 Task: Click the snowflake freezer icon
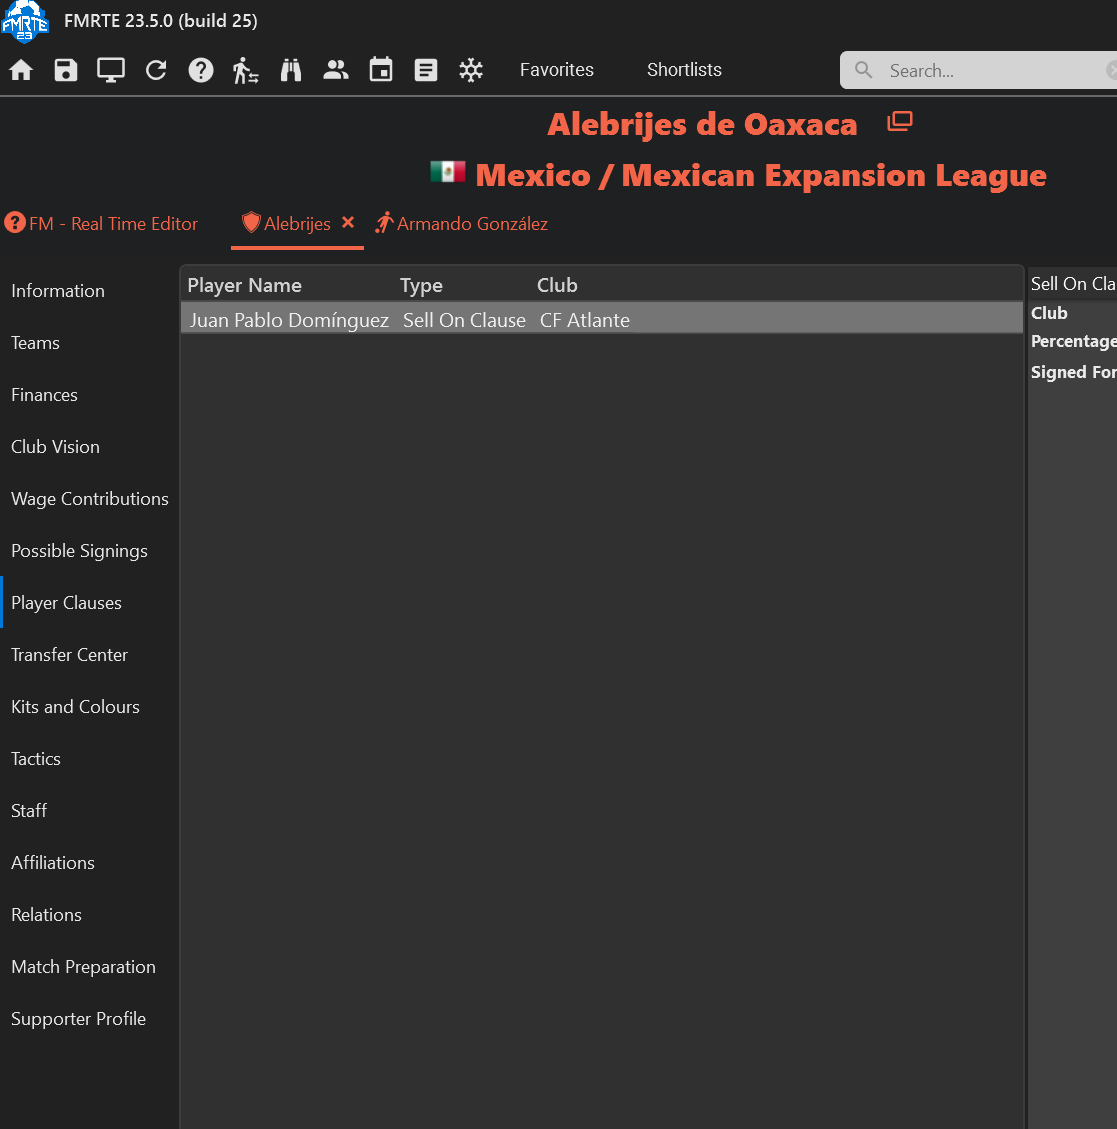(471, 70)
